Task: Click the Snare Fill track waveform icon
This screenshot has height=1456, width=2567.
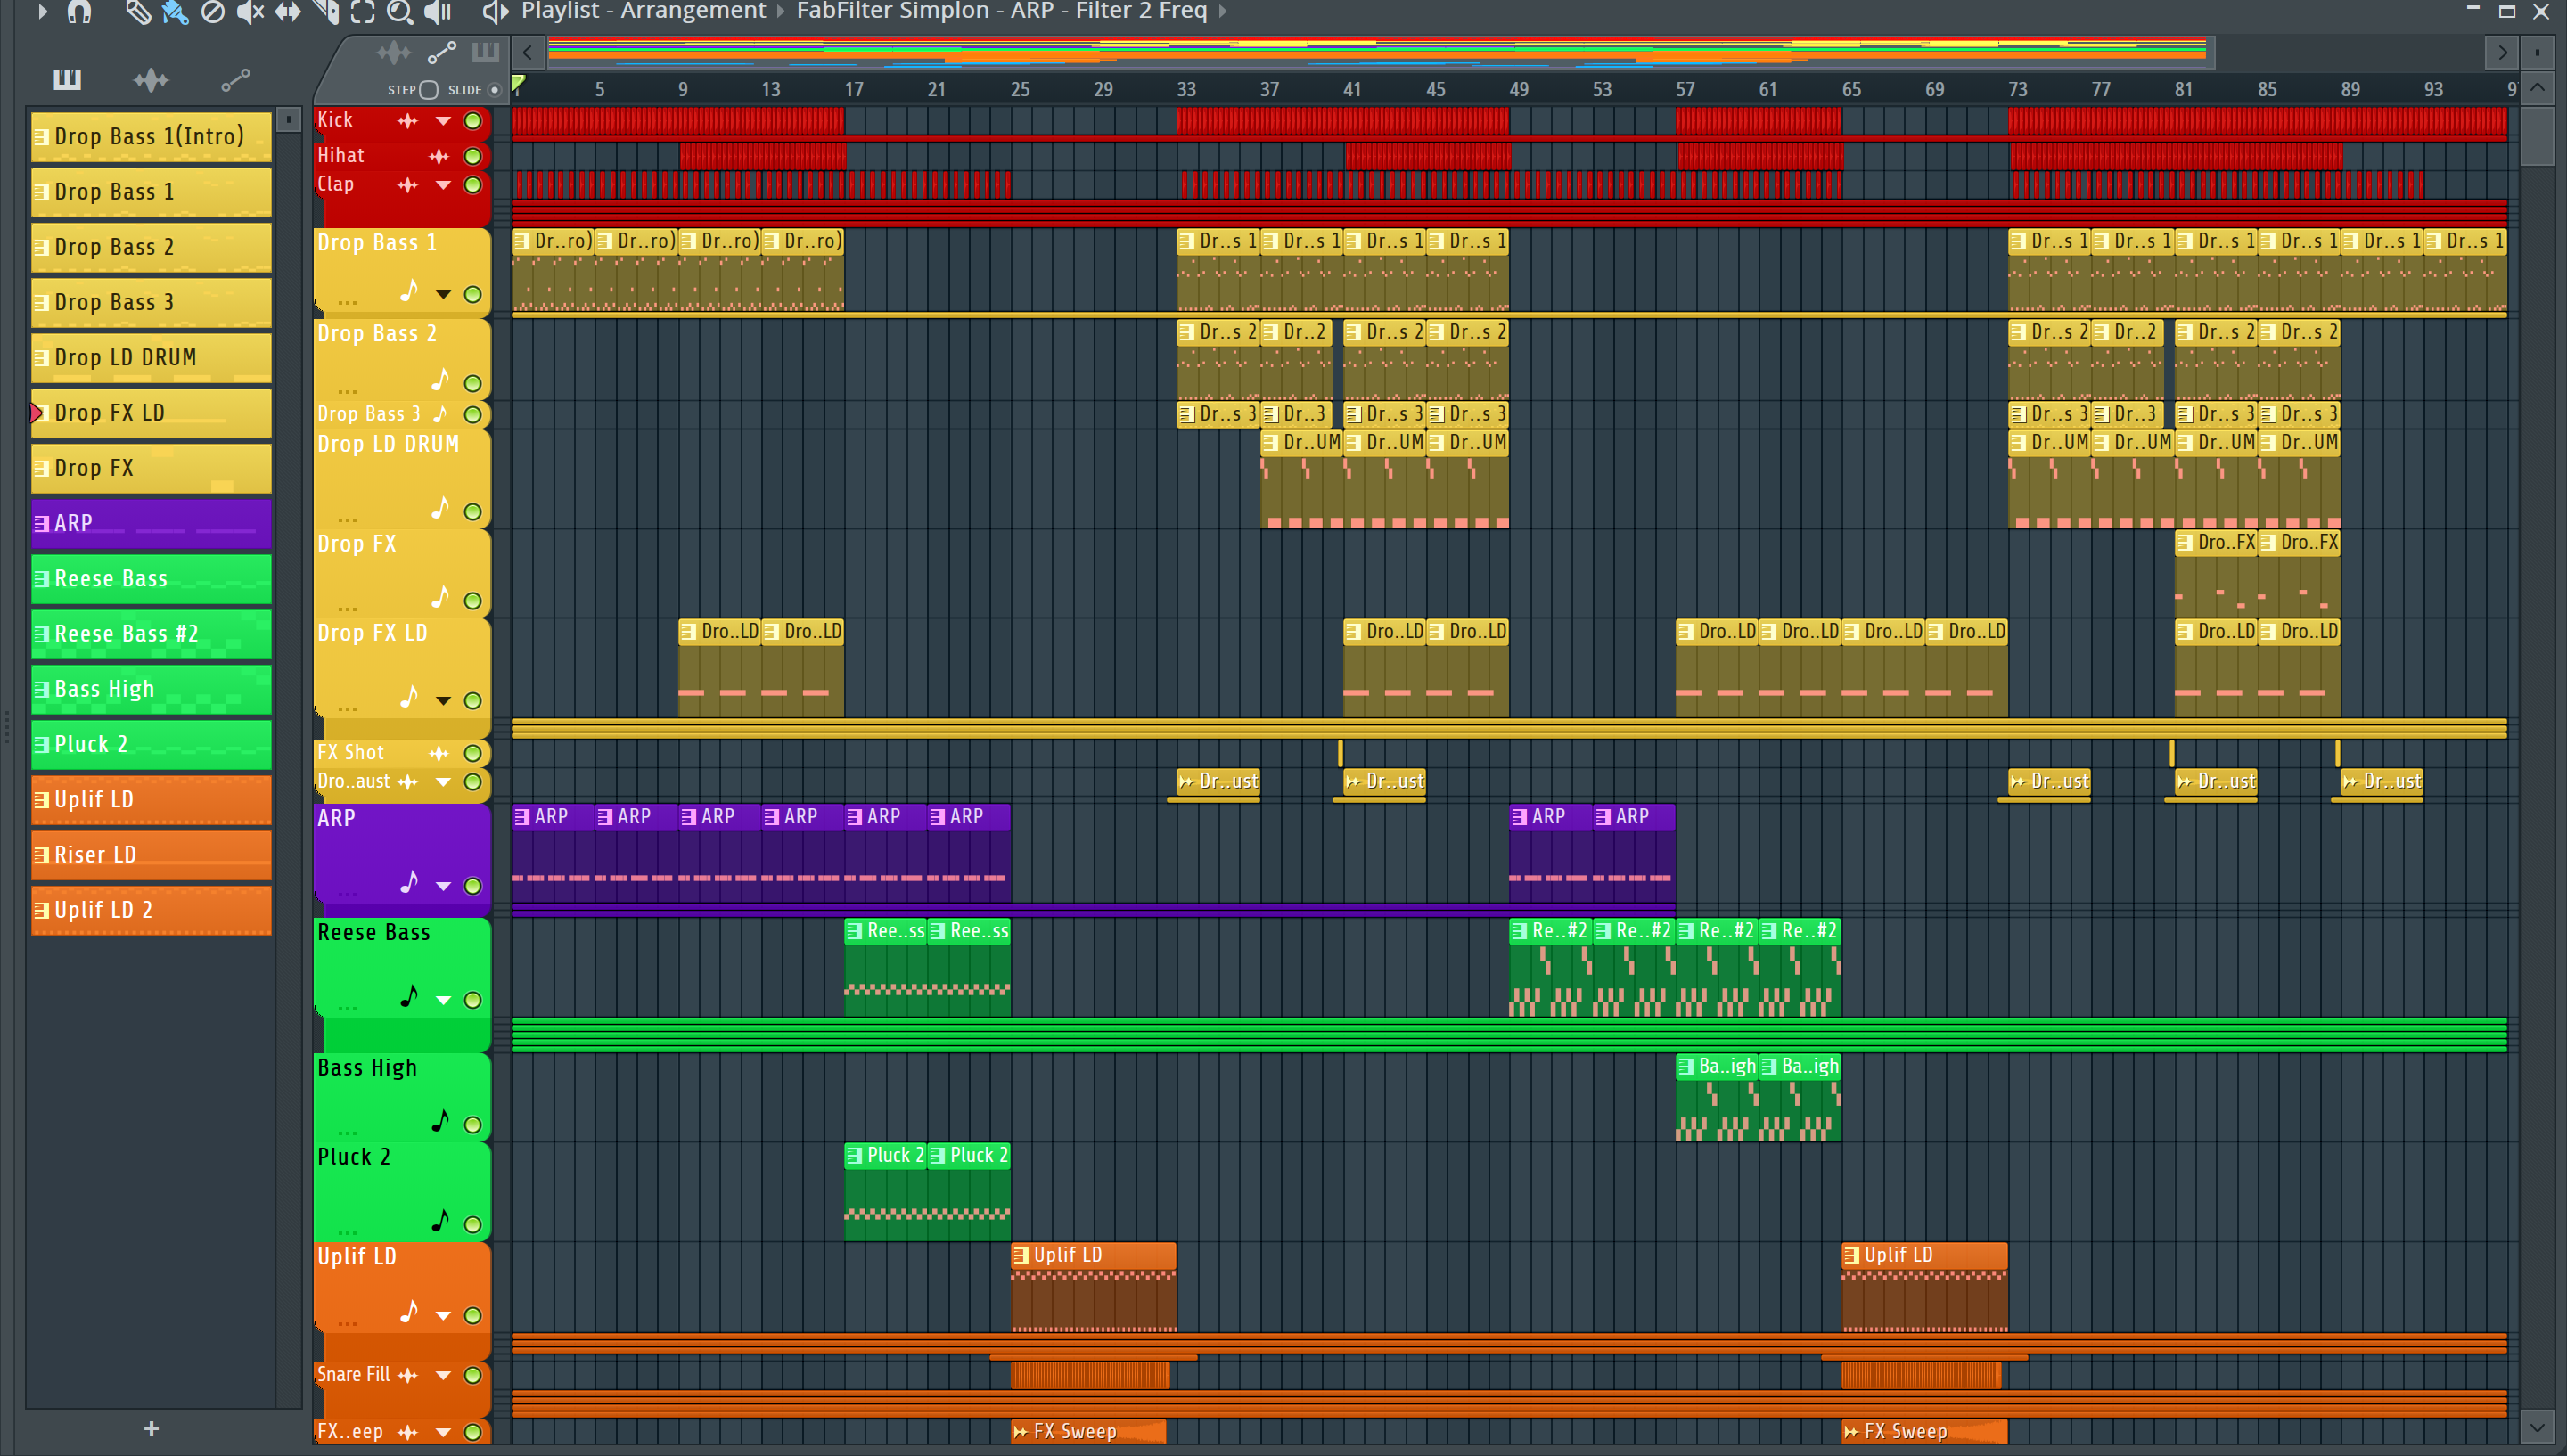Action: pos(408,1375)
